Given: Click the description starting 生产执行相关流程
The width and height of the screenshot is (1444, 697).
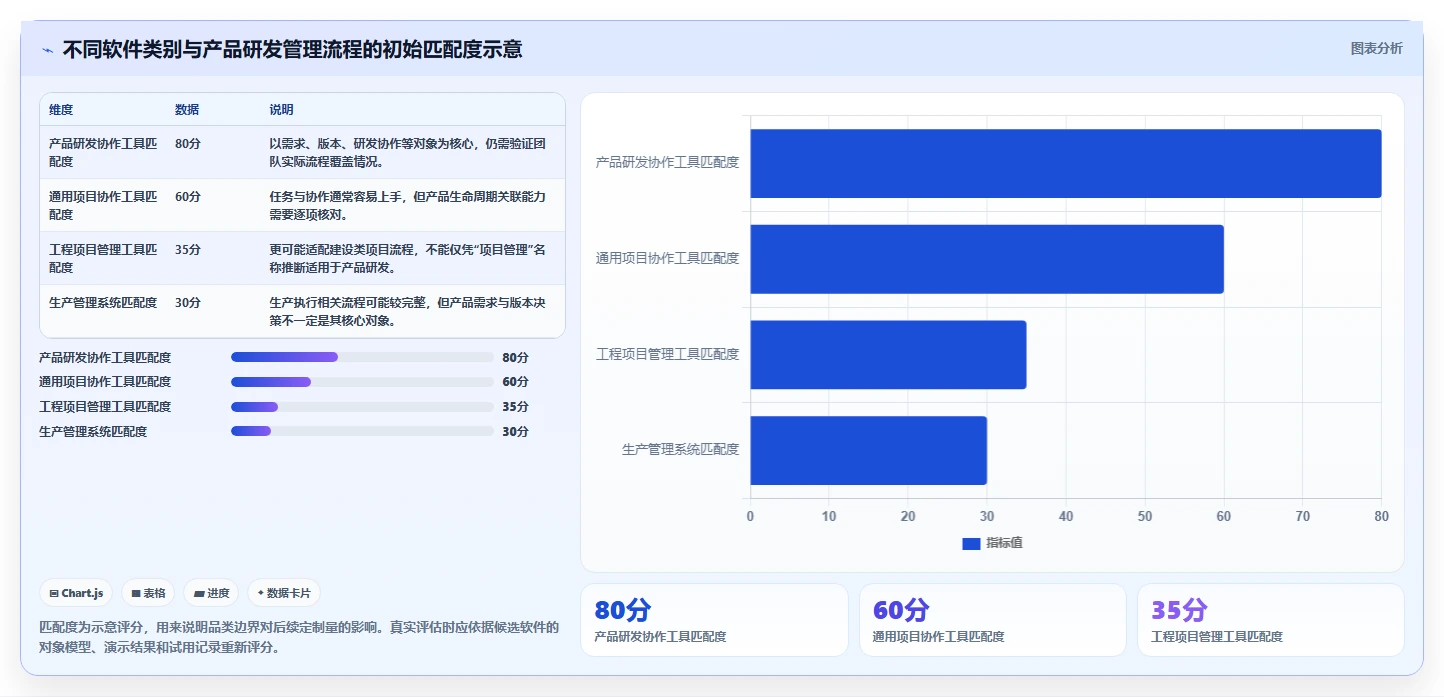Looking at the screenshot, I should click(x=408, y=311).
